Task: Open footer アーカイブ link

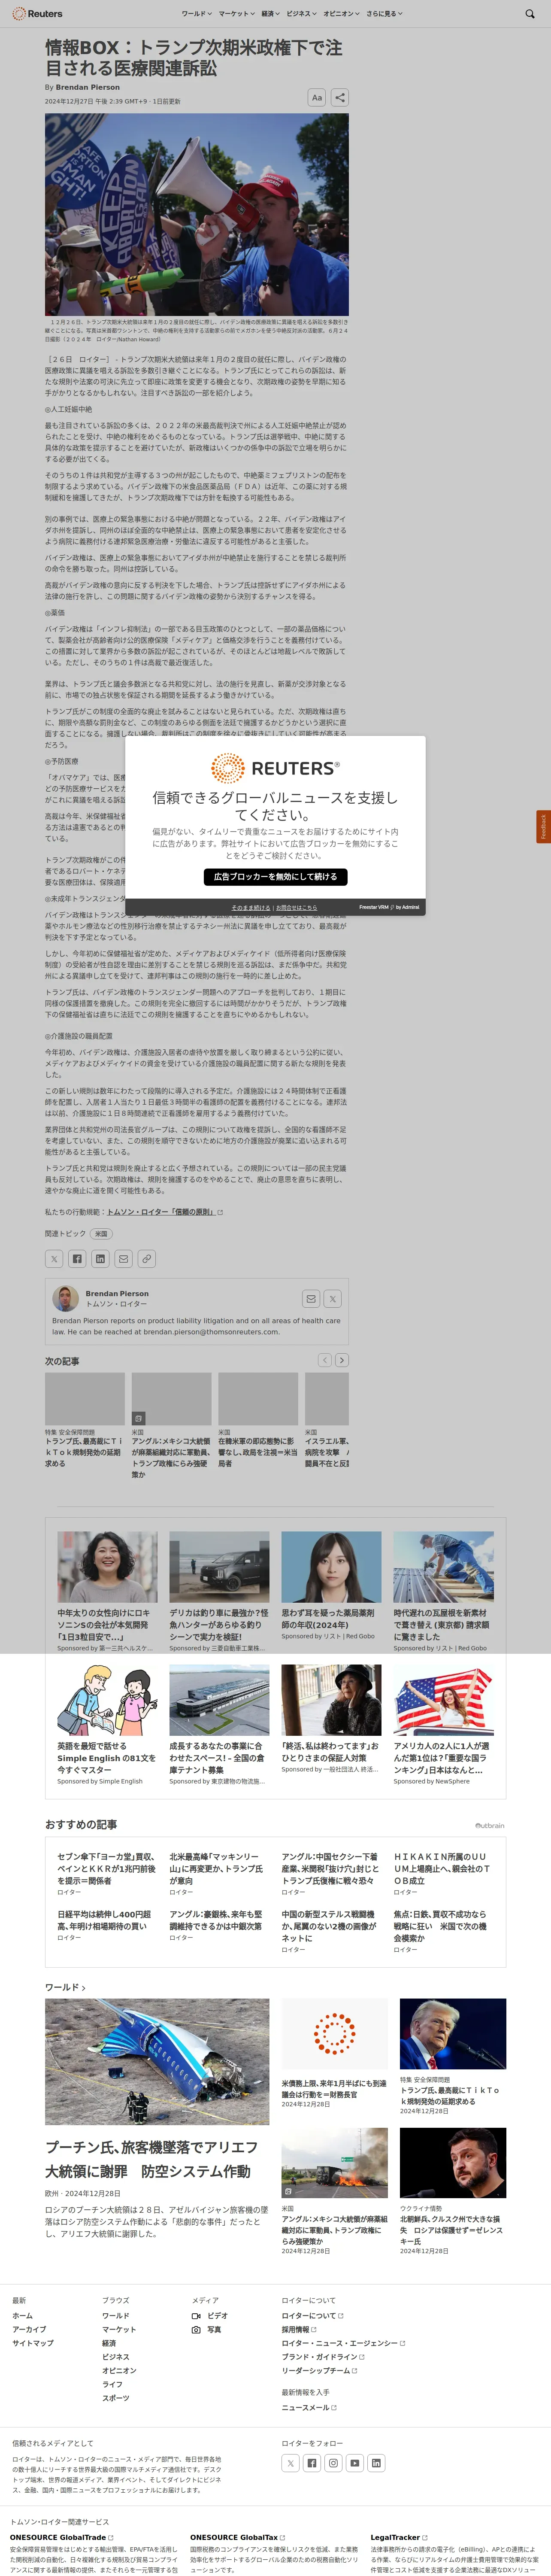Action: tap(29, 2330)
